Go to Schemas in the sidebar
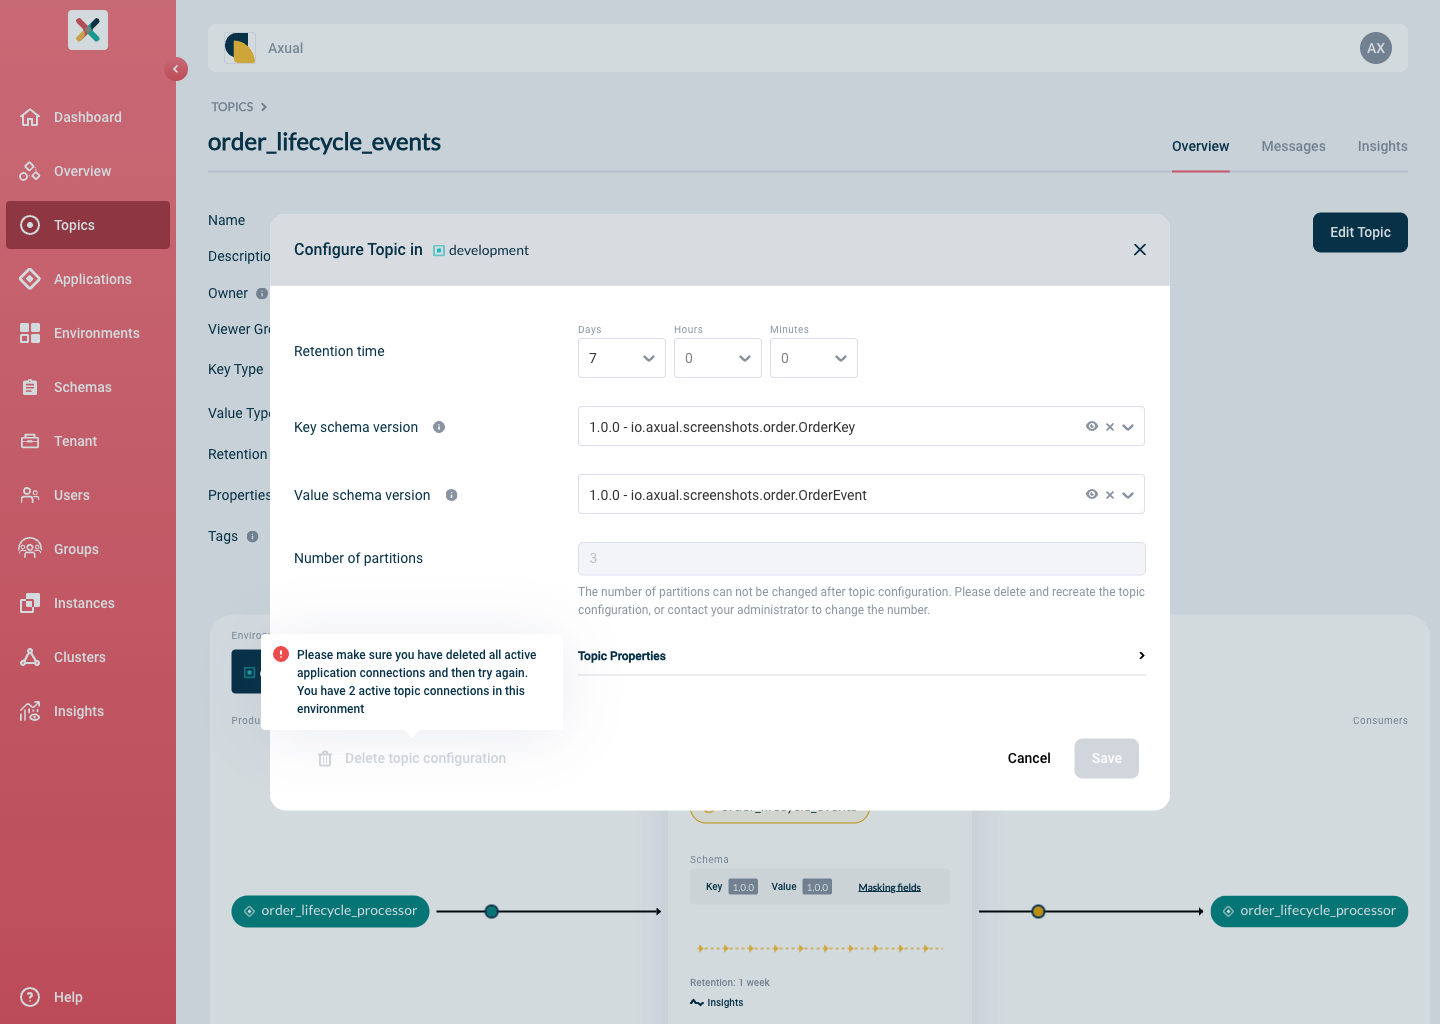The height and width of the screenshot is (1024, 1440). point(88,387)
